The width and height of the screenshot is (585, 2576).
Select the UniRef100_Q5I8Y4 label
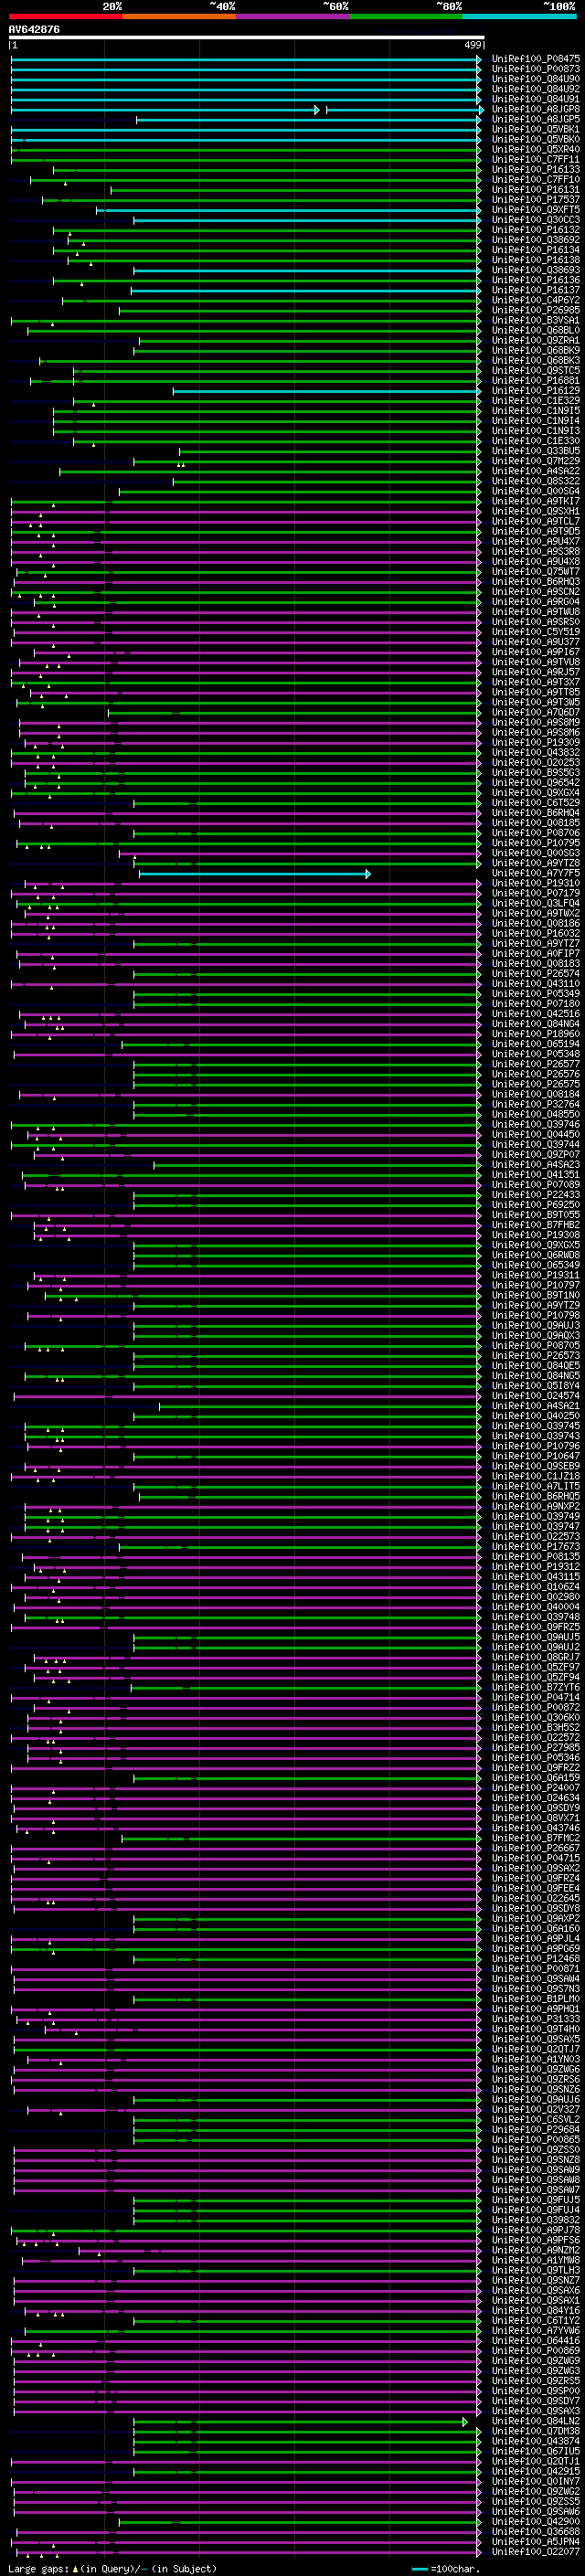coord(536,1385)
